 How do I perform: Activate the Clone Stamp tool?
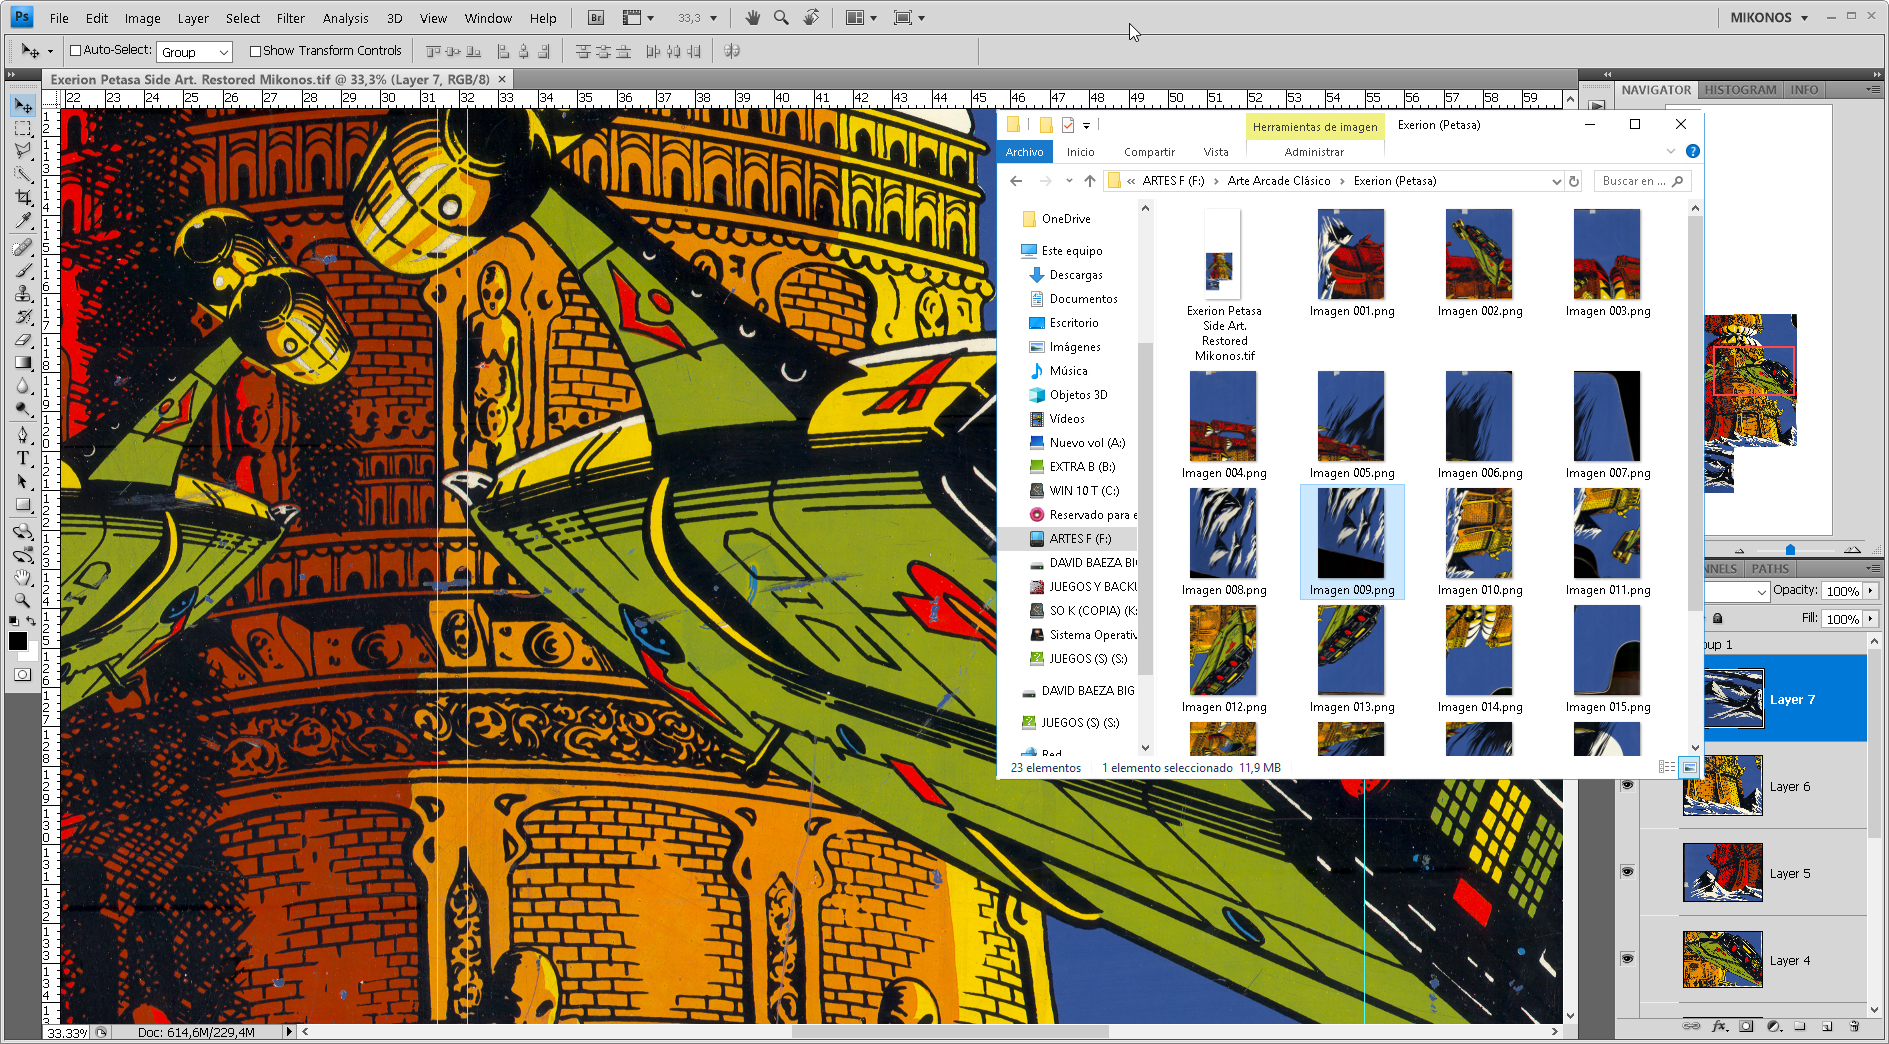coord(20,294)
